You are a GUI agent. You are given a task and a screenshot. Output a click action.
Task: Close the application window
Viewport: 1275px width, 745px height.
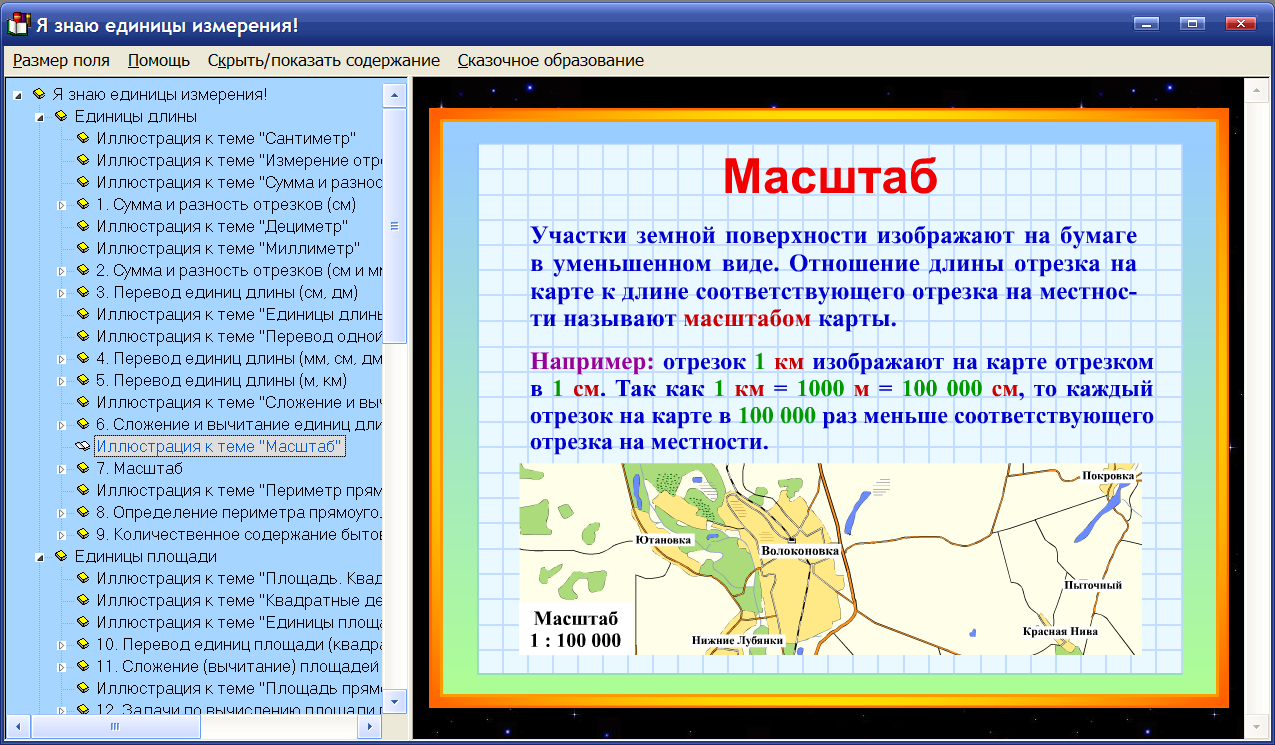click(x=1241, y=23)
